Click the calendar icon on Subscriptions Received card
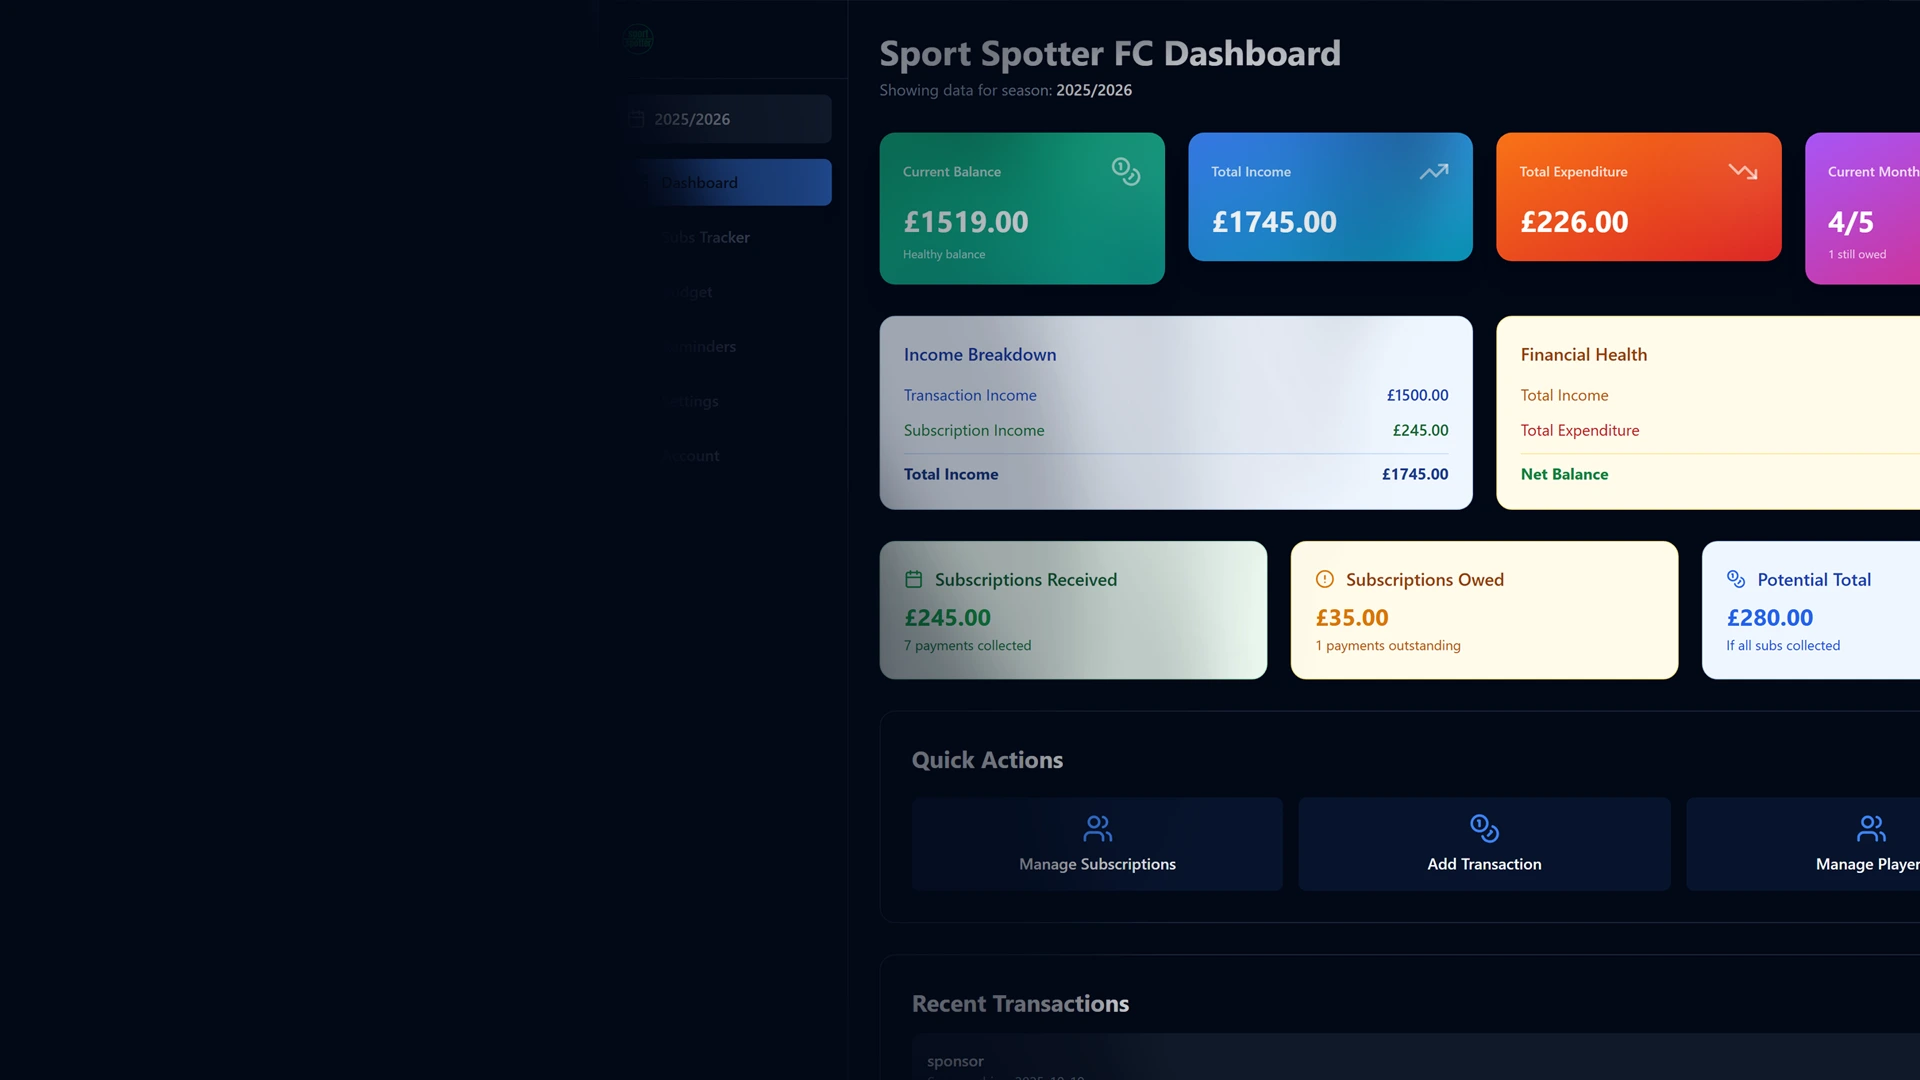This screenshot has width=1920, height=1080. tap(913, 578)
